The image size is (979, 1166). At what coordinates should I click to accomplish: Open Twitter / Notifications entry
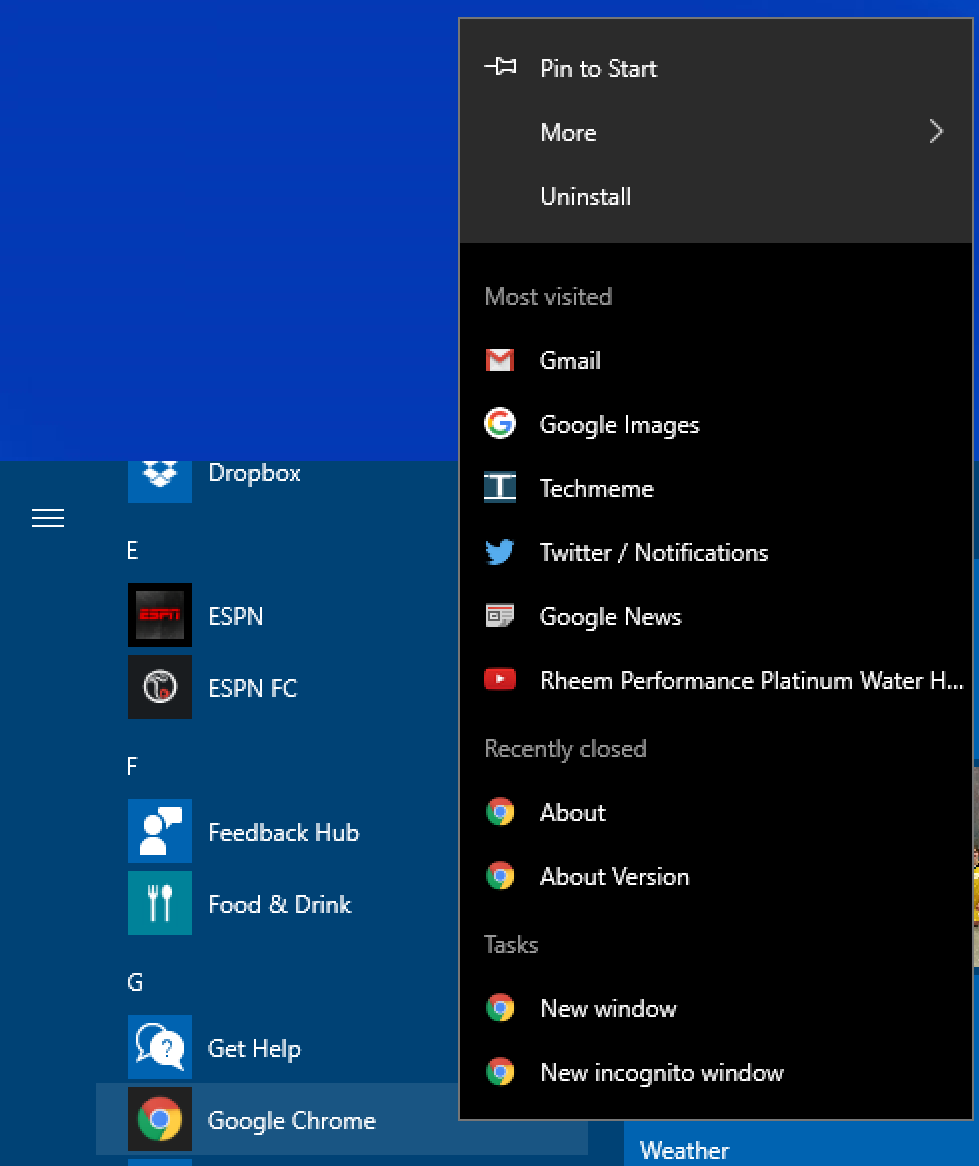click(715, 553)
